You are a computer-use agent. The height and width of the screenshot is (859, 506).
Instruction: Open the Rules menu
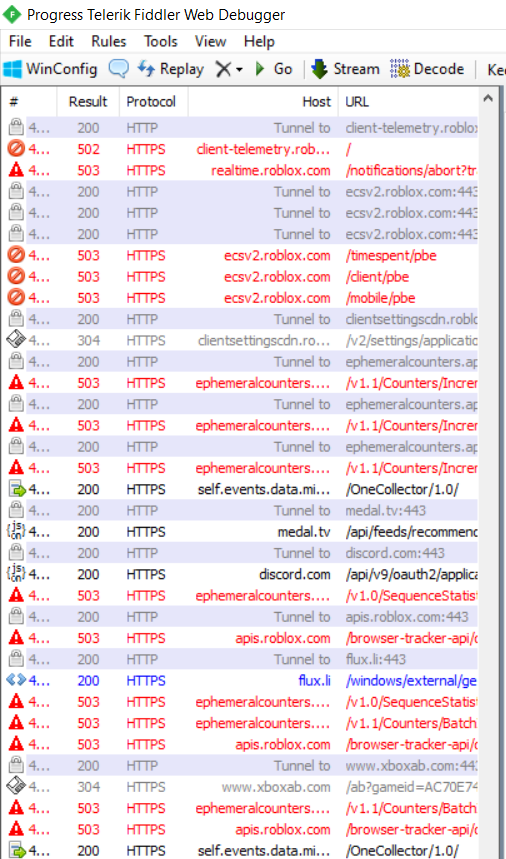108,42
